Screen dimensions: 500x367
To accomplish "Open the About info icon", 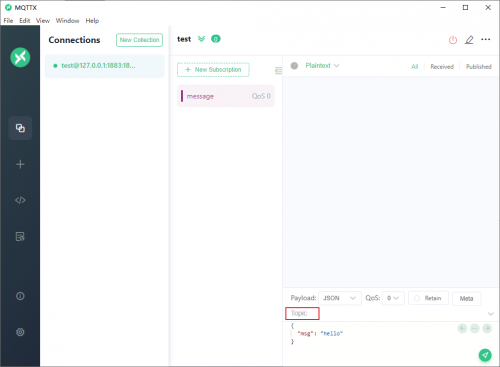I will point(20,296).
